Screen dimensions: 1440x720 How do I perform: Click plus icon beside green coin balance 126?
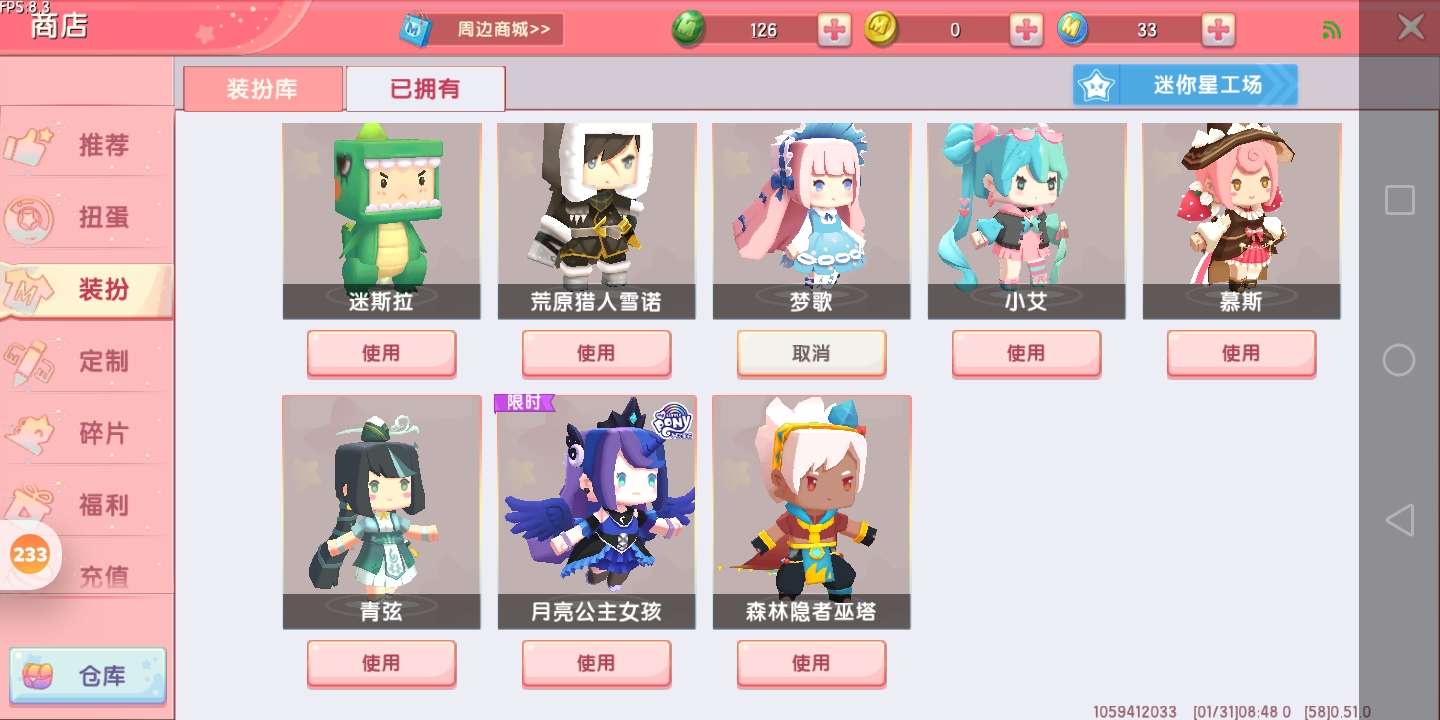(834, 30)
